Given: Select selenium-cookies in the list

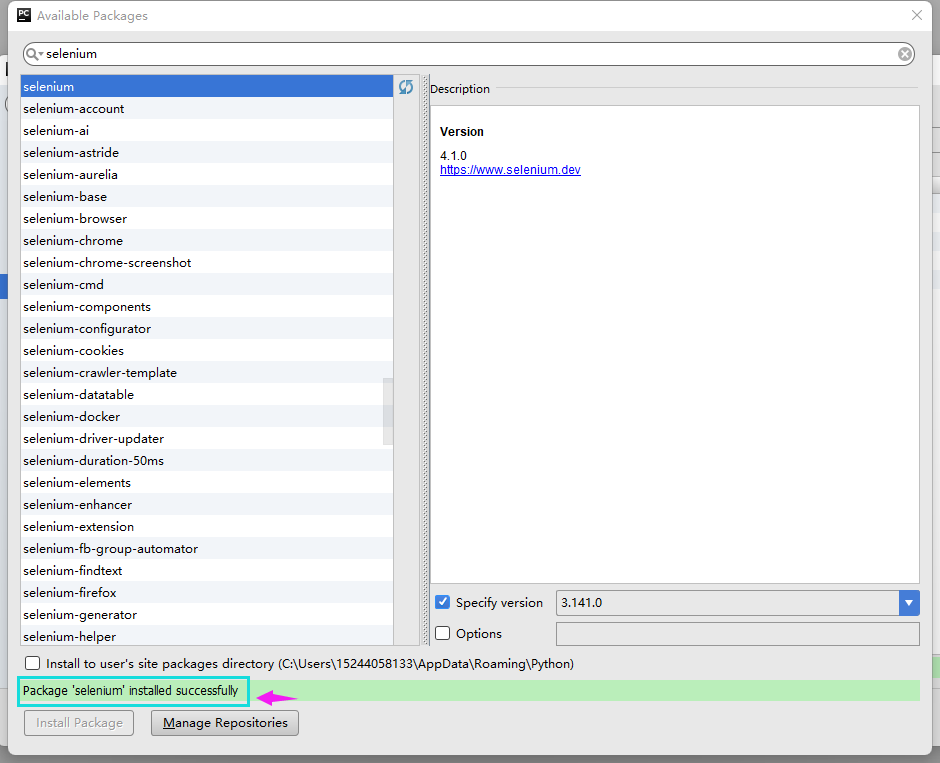Looking at the screenshot, I should point(207,350).
